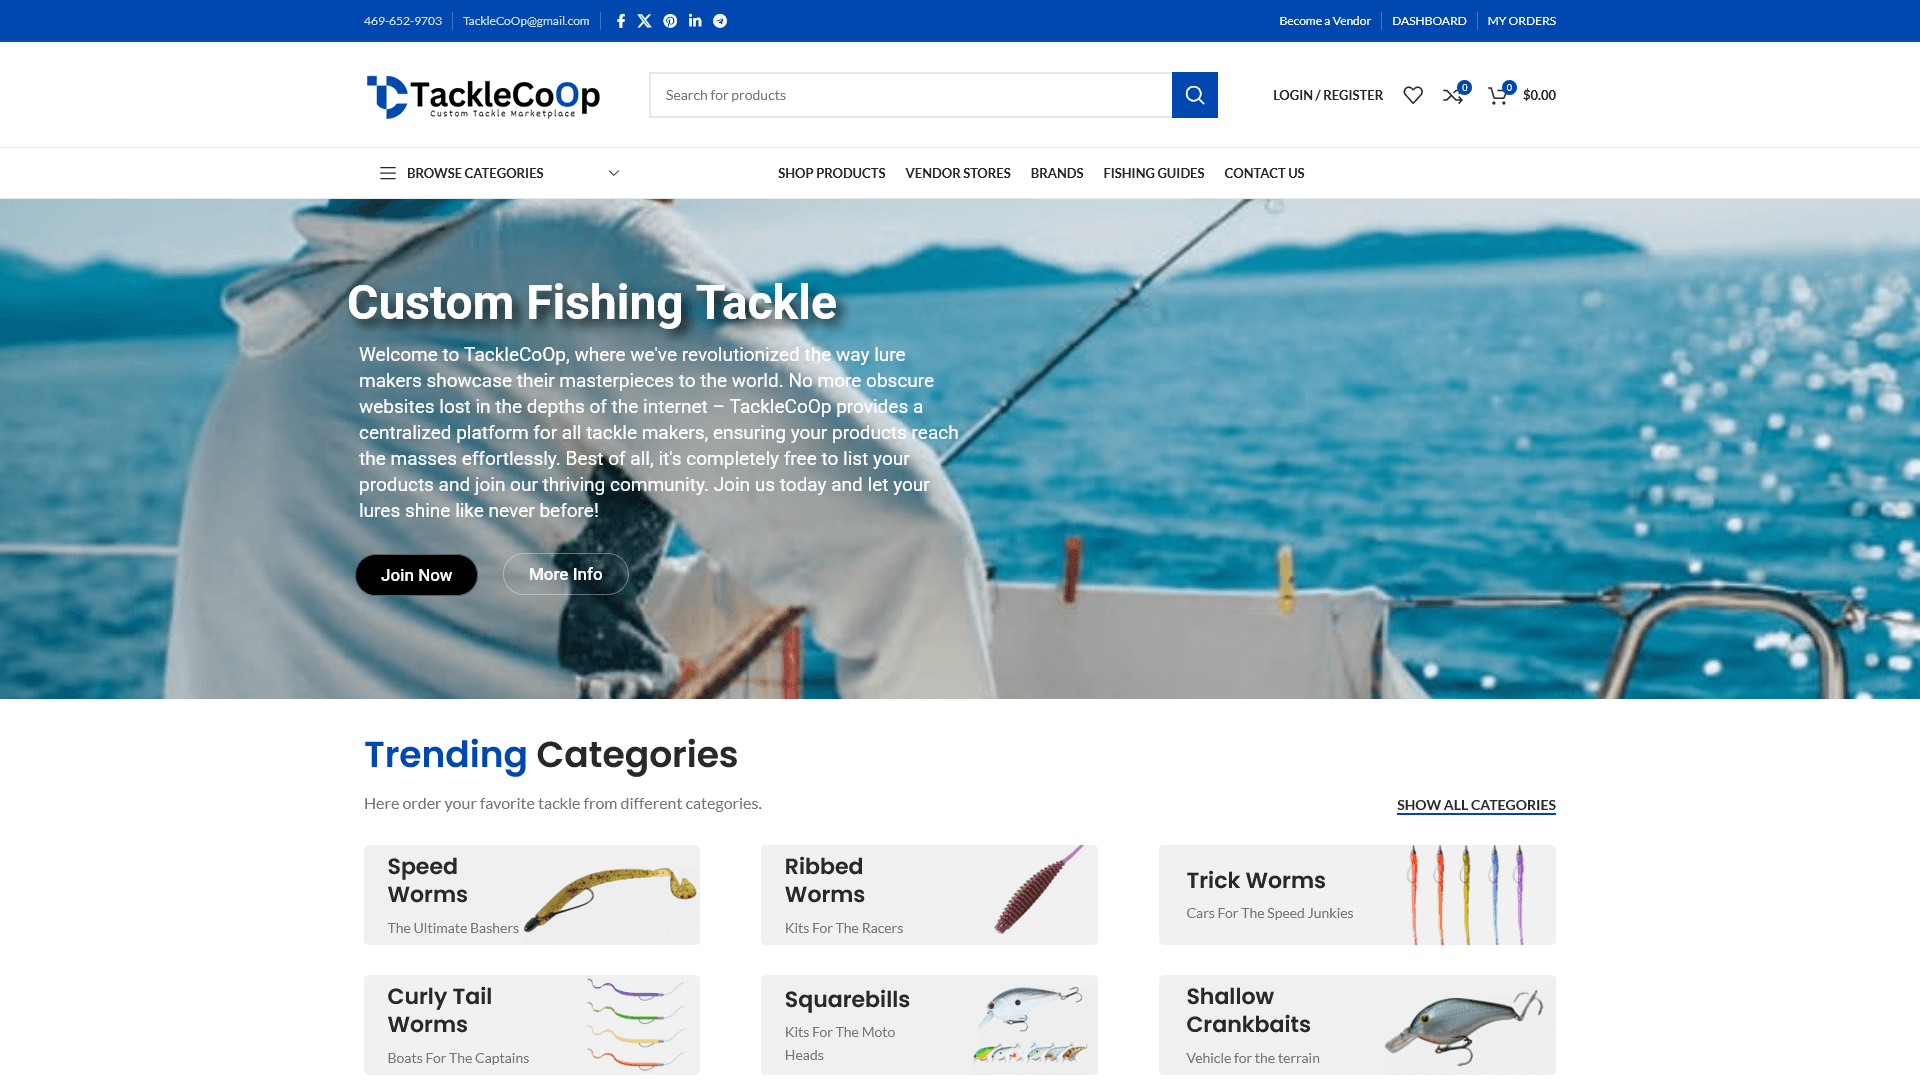Image resolution: width=1920 pixels, height=1080 pixels.
Task: Open the Shop Products menu item
Action: point(831,173)
